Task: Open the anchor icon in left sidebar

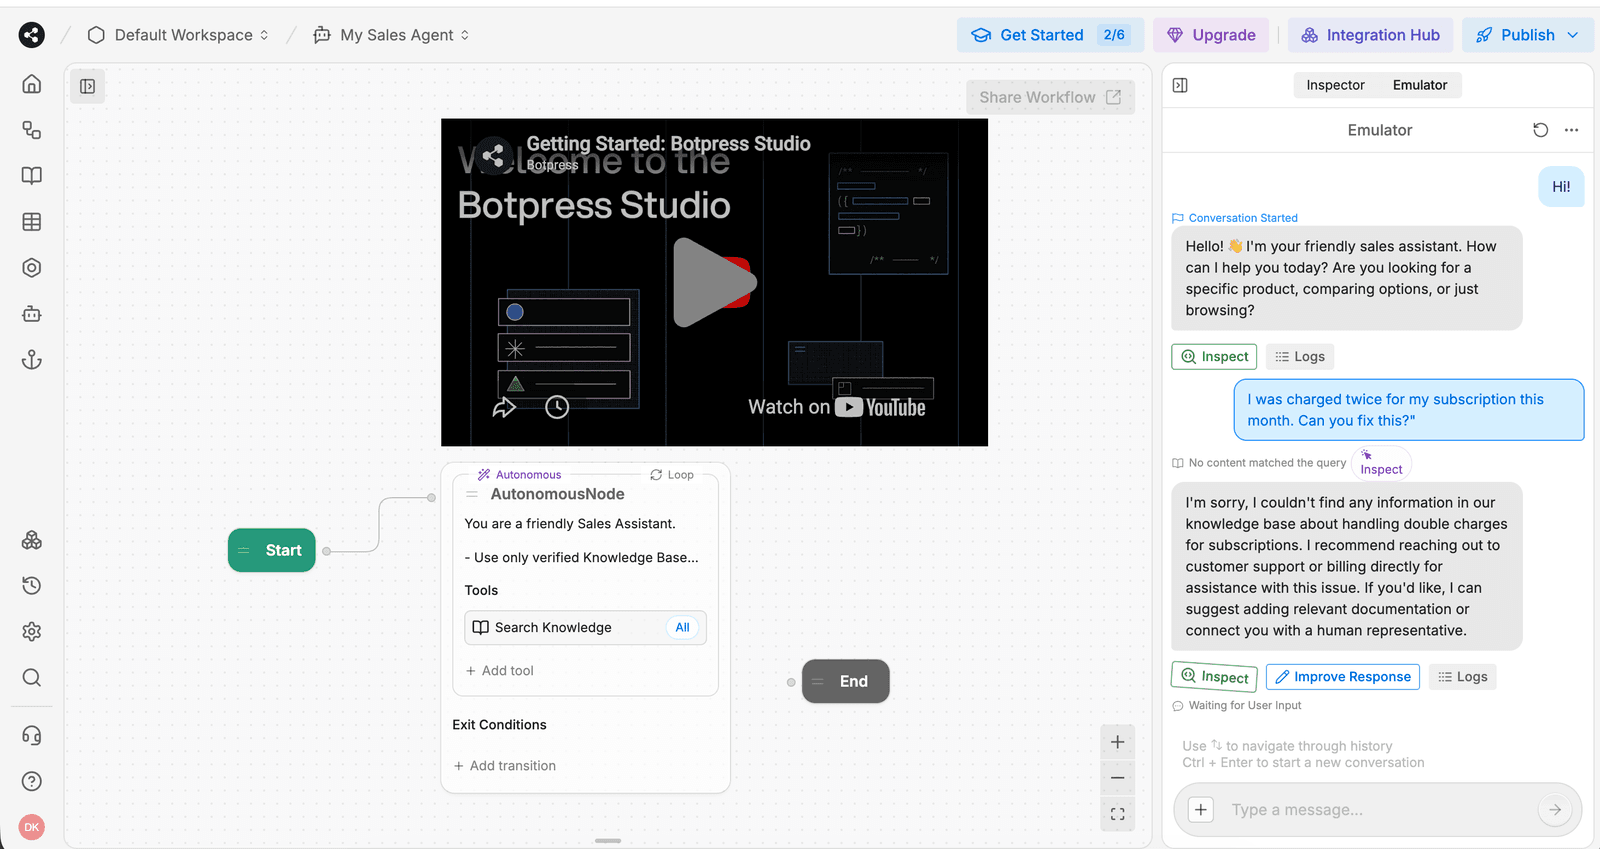Action: point(32,360)
